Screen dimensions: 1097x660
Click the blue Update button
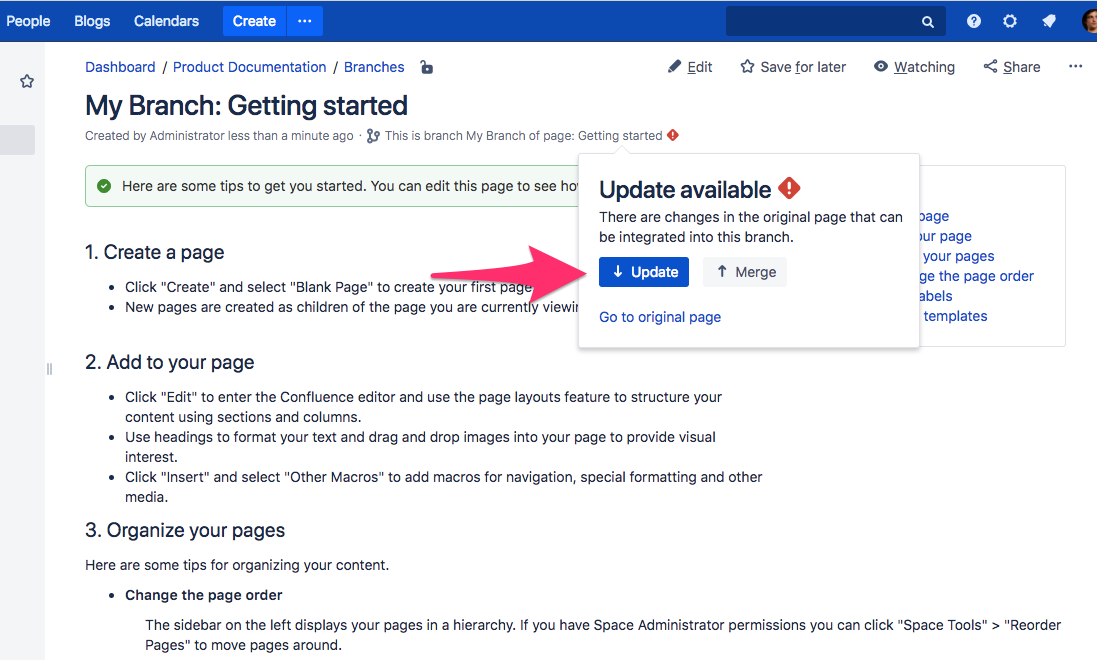644,272
